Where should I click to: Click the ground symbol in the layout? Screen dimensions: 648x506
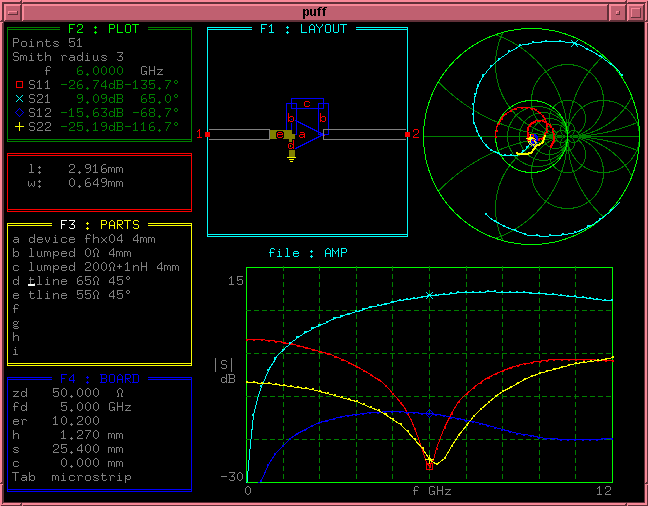pos(291,159)
